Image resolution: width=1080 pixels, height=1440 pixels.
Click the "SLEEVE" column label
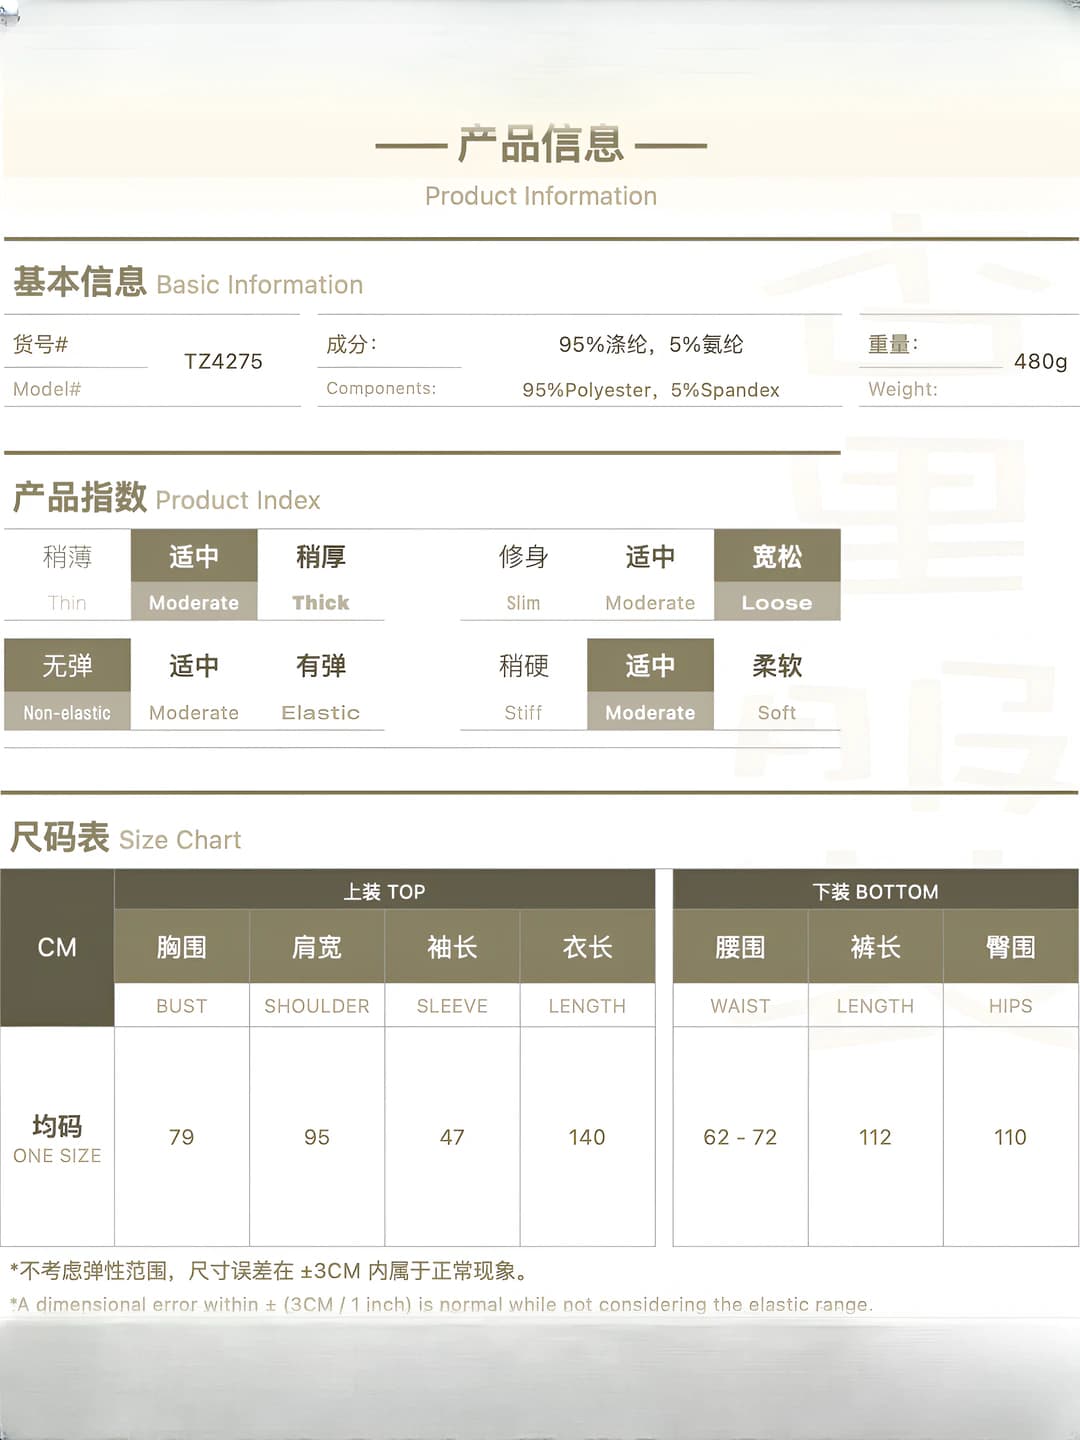coord(452,1006)
